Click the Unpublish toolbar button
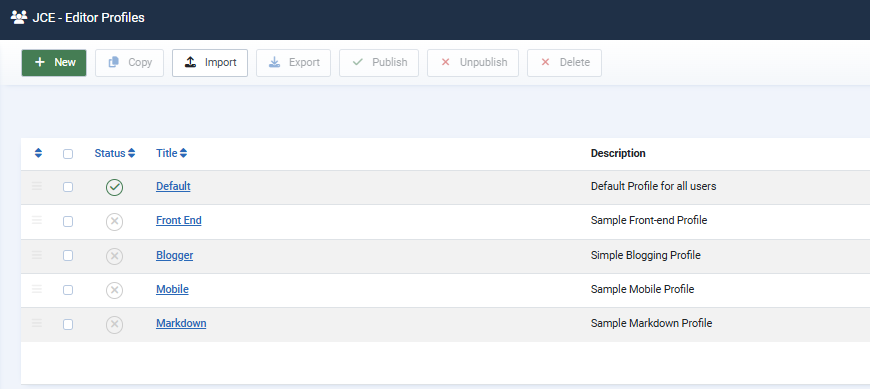 [x=473, y=63]
